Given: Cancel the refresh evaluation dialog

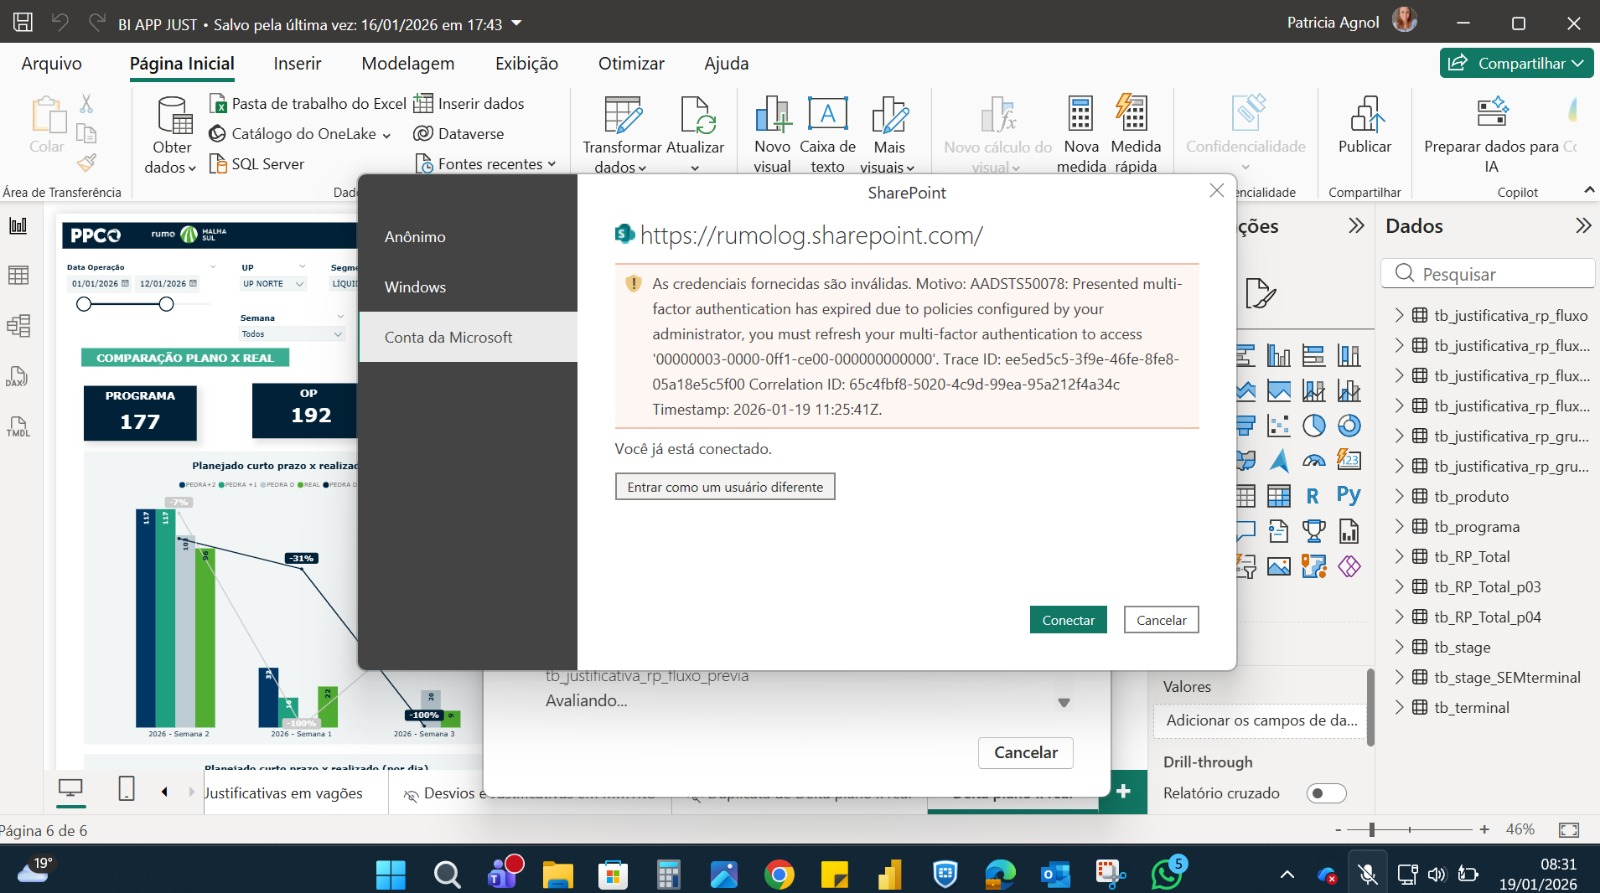Looking at the screenshot, I should coord(1025,753).
